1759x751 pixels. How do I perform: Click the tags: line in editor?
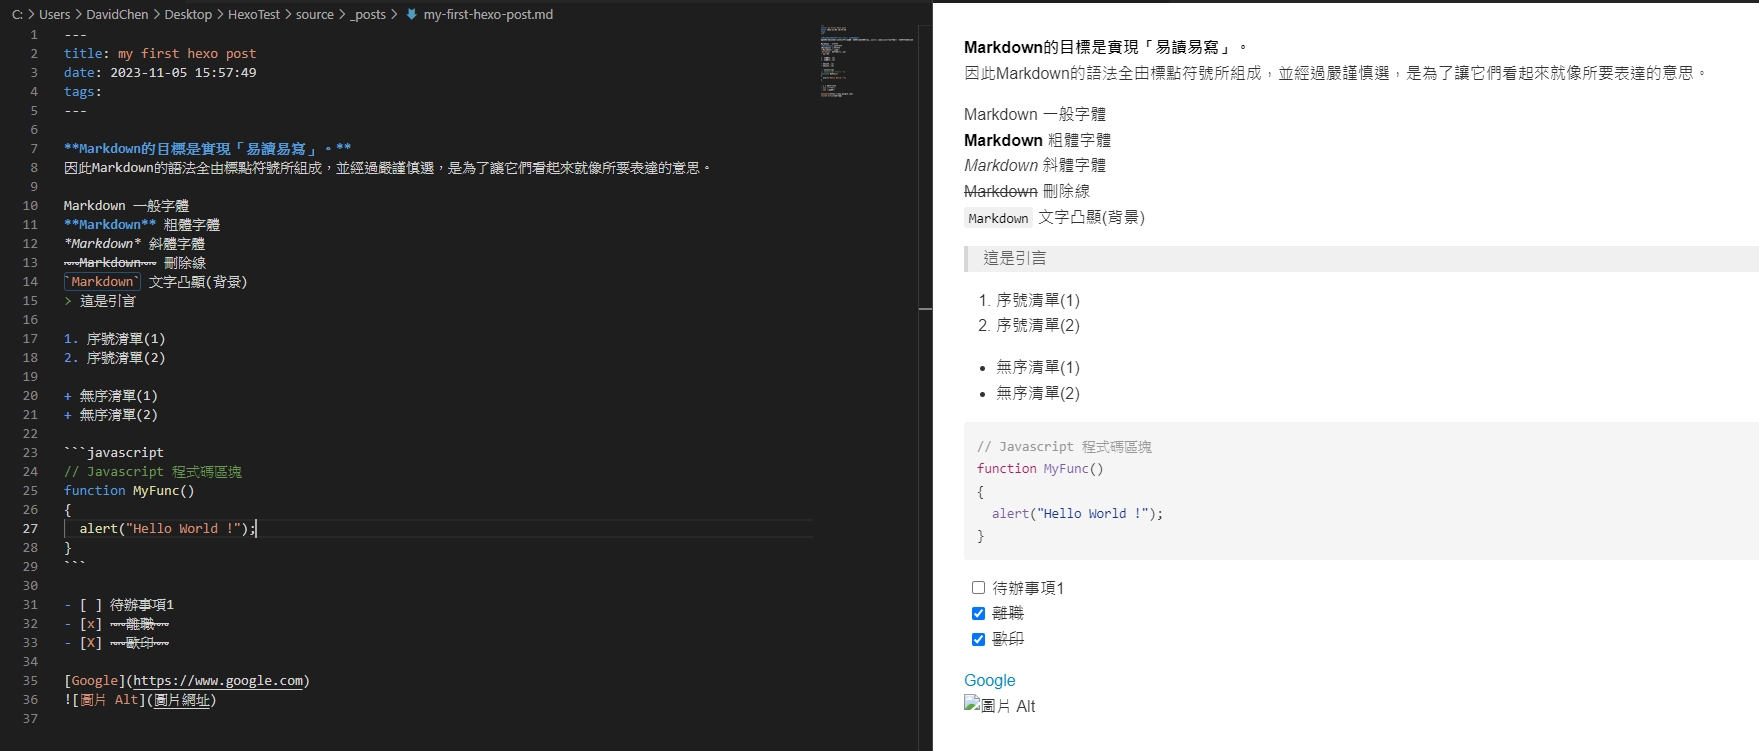click(83, 92)
